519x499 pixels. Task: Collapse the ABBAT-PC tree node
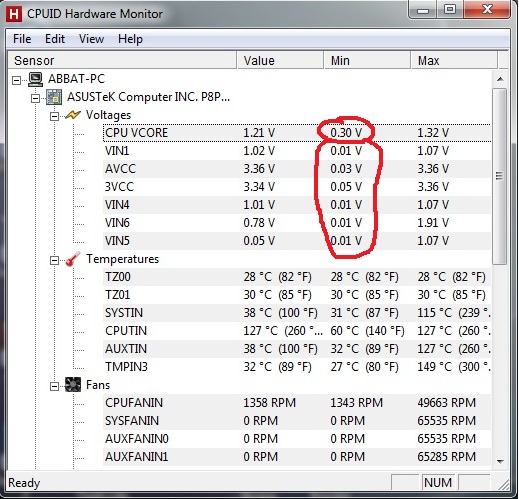[16, 80]
